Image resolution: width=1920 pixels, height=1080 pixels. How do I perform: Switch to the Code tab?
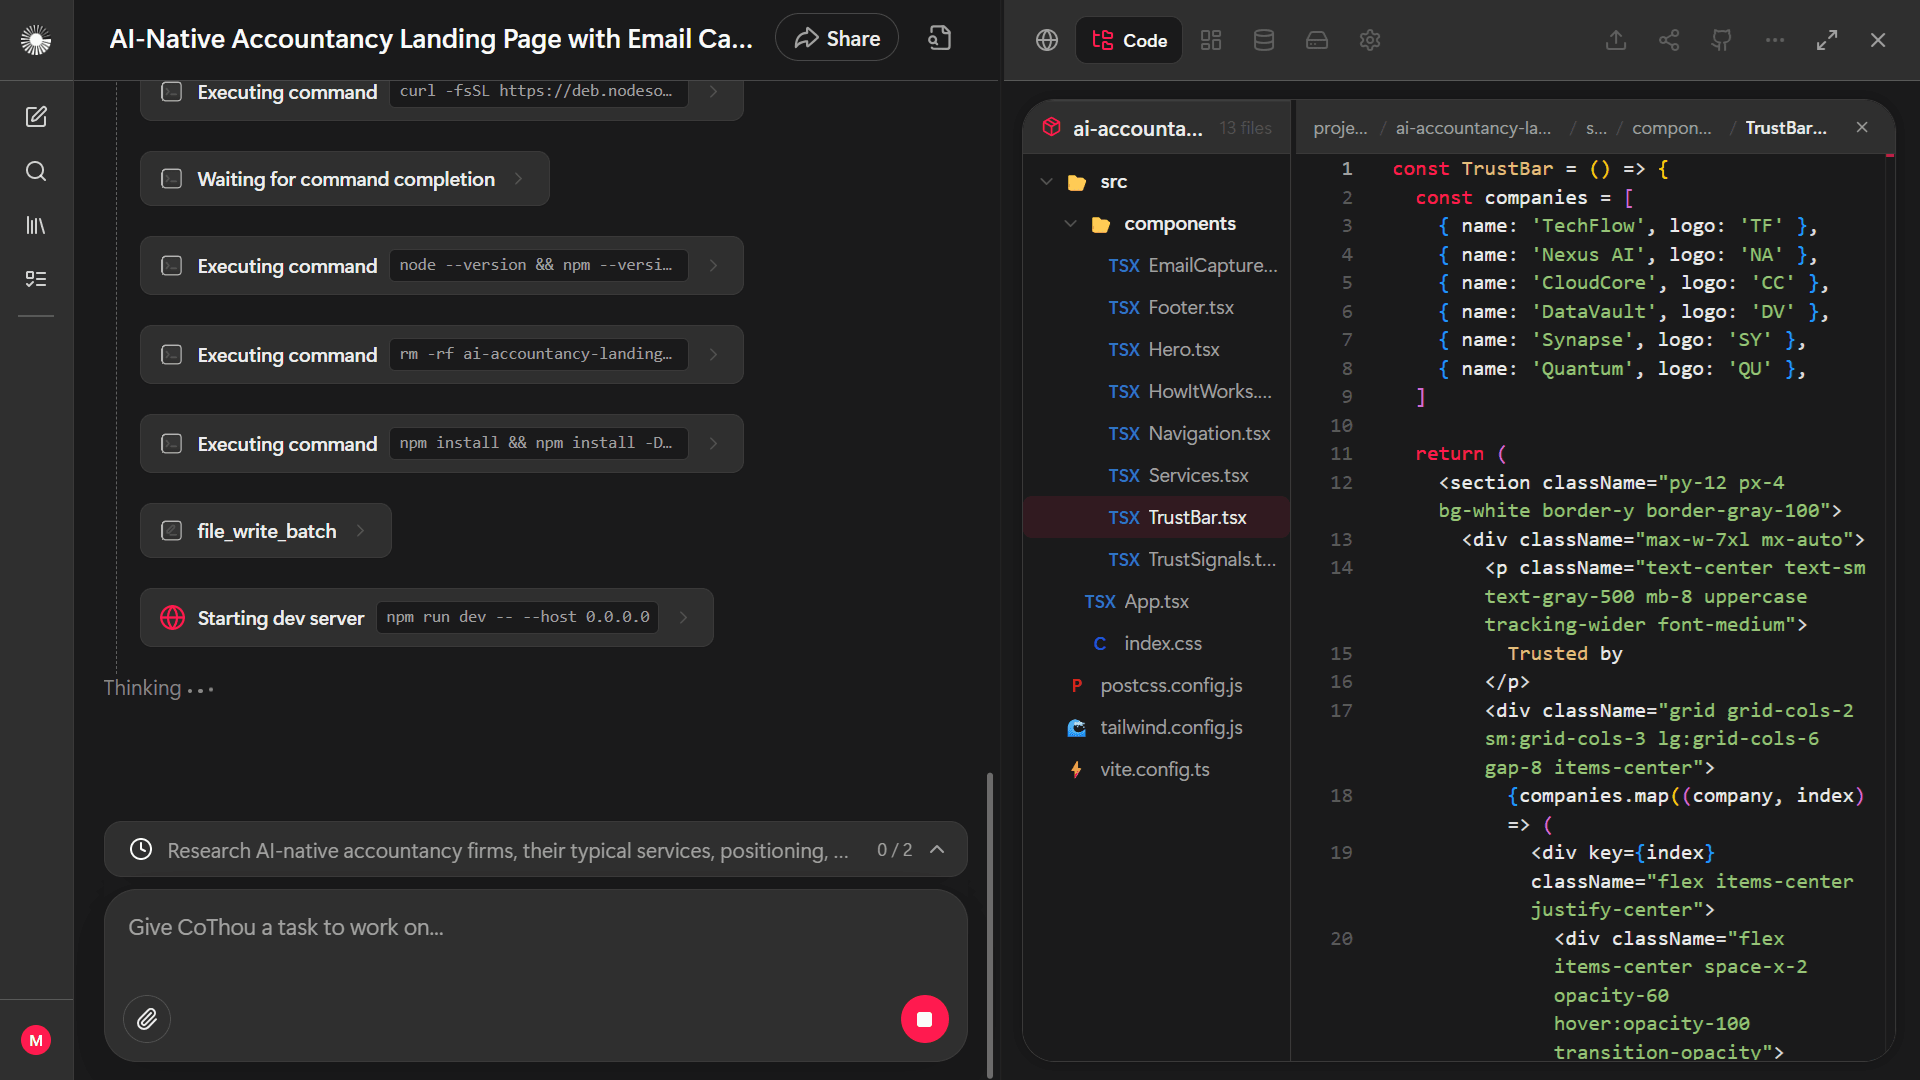1128,40
